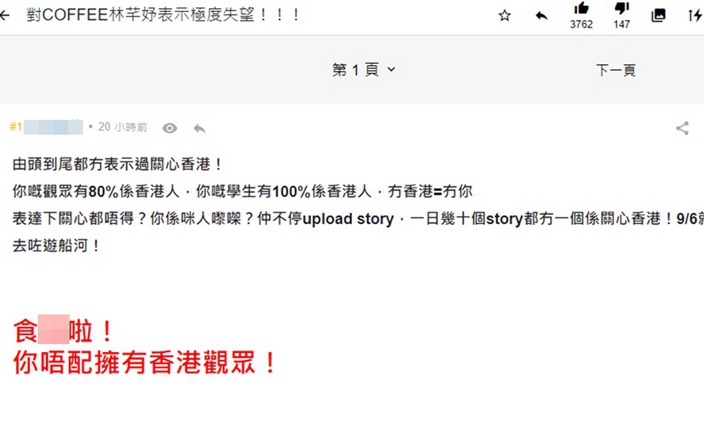Click the blurred username on post #1

tap(53, 127)
